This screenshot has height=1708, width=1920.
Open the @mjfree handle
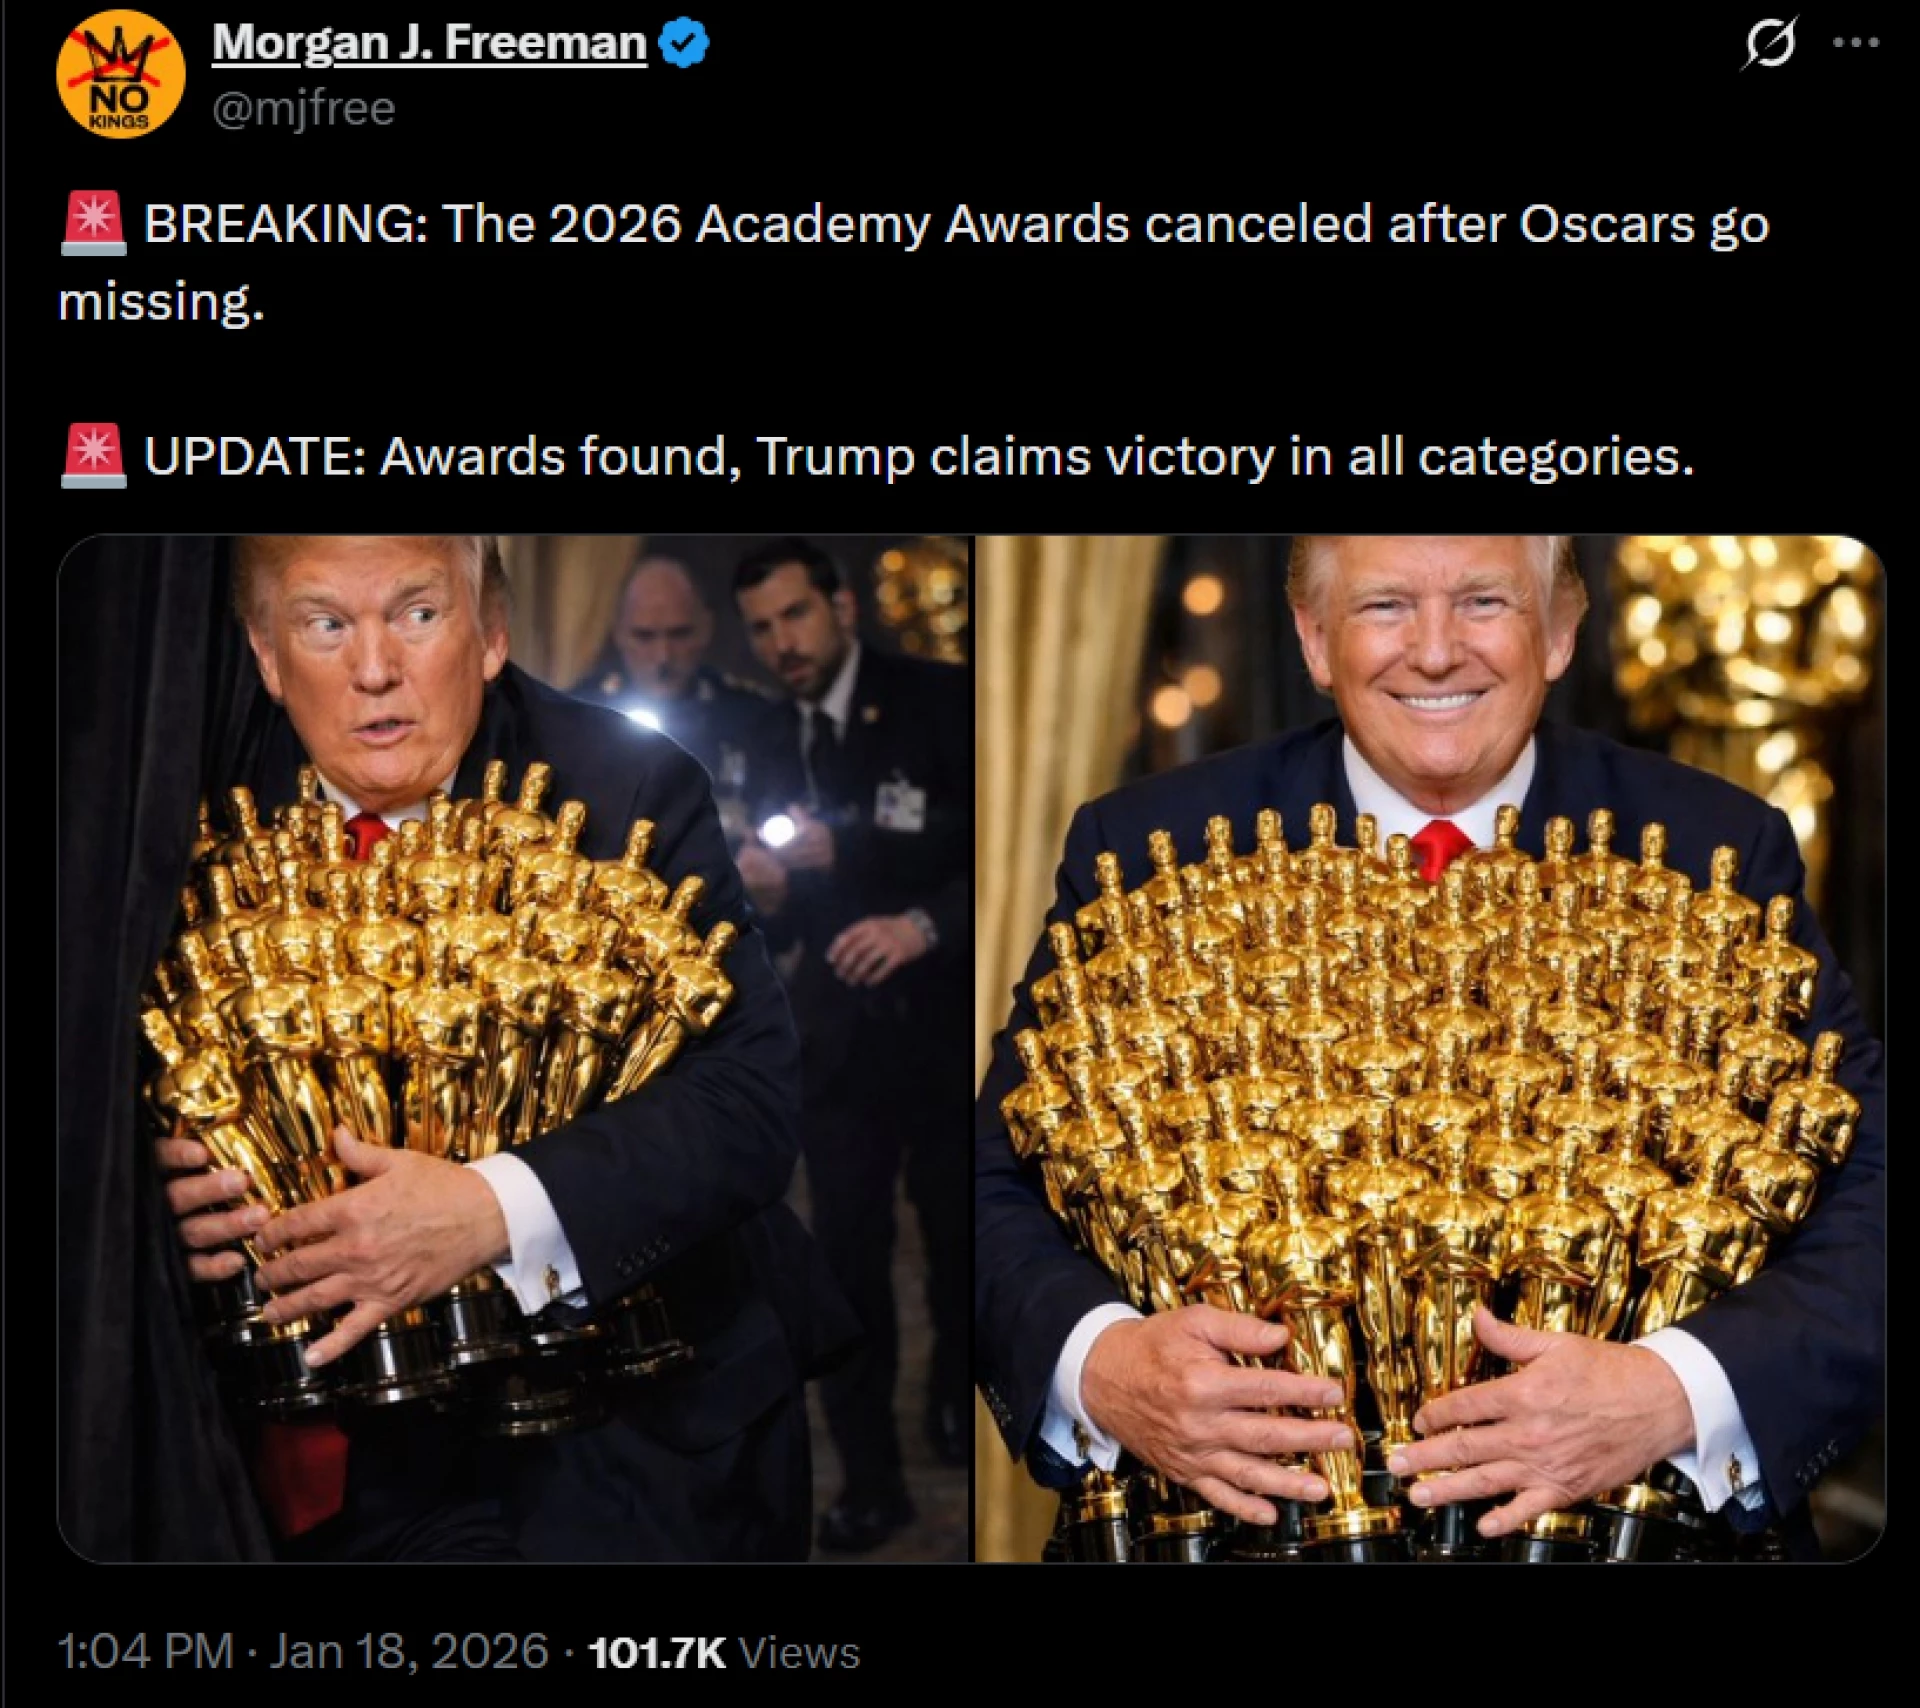304,108
